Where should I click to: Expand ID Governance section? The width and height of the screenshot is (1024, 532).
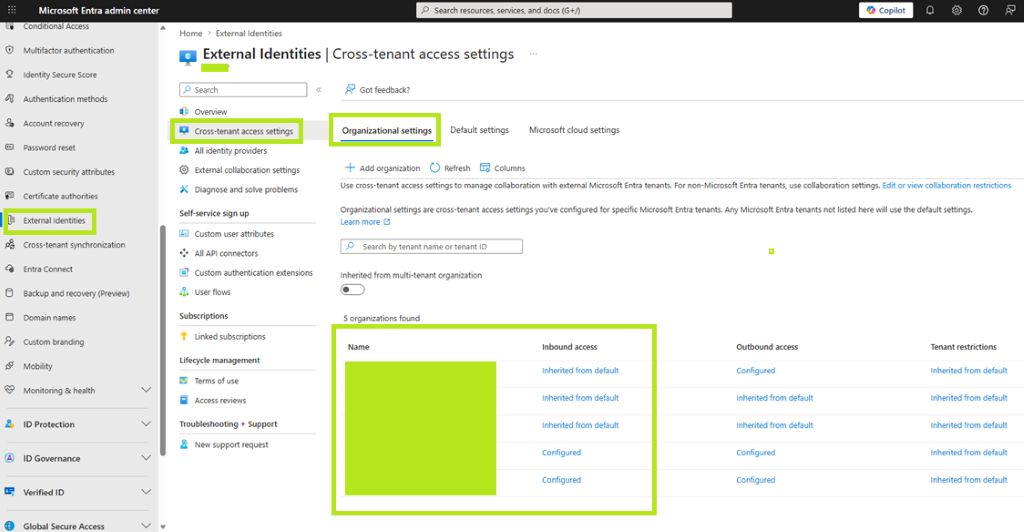tap(146, 458)
